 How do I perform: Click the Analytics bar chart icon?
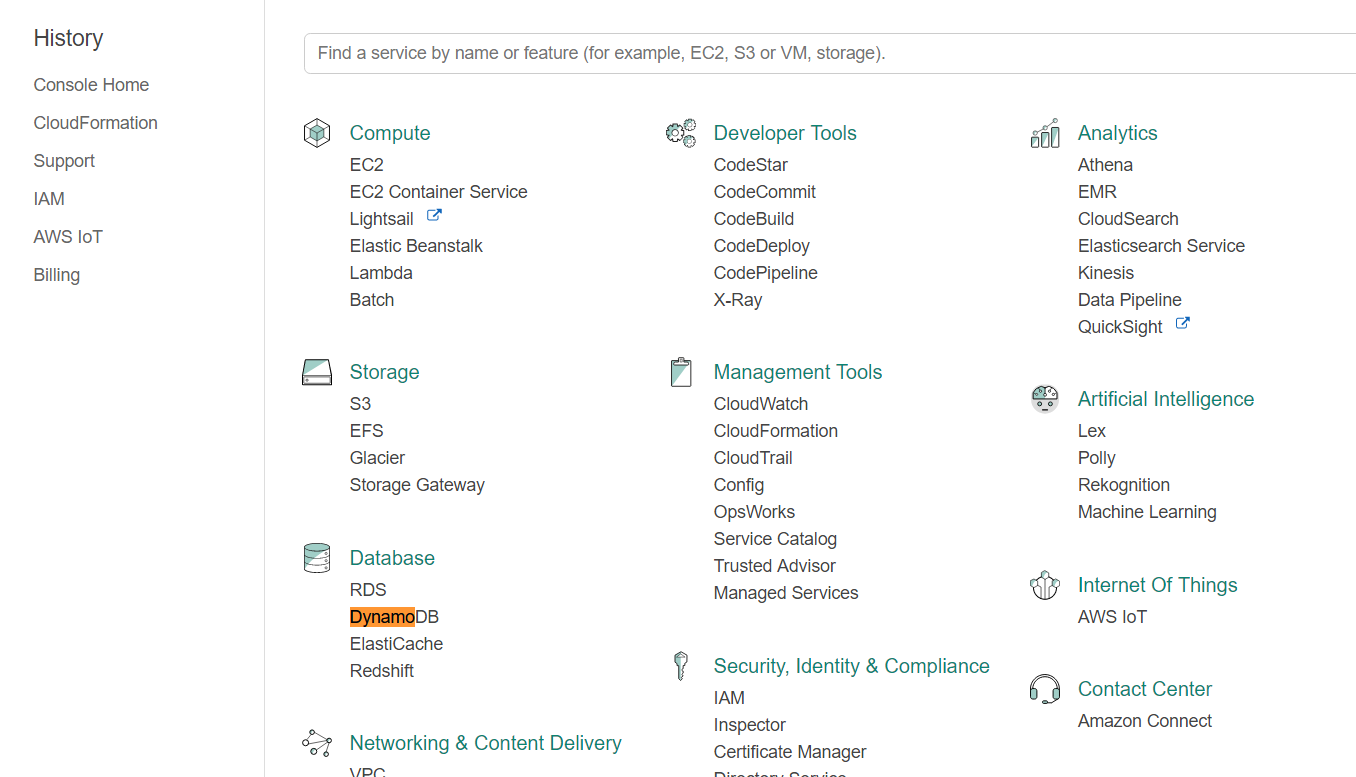coord(1045,133)
